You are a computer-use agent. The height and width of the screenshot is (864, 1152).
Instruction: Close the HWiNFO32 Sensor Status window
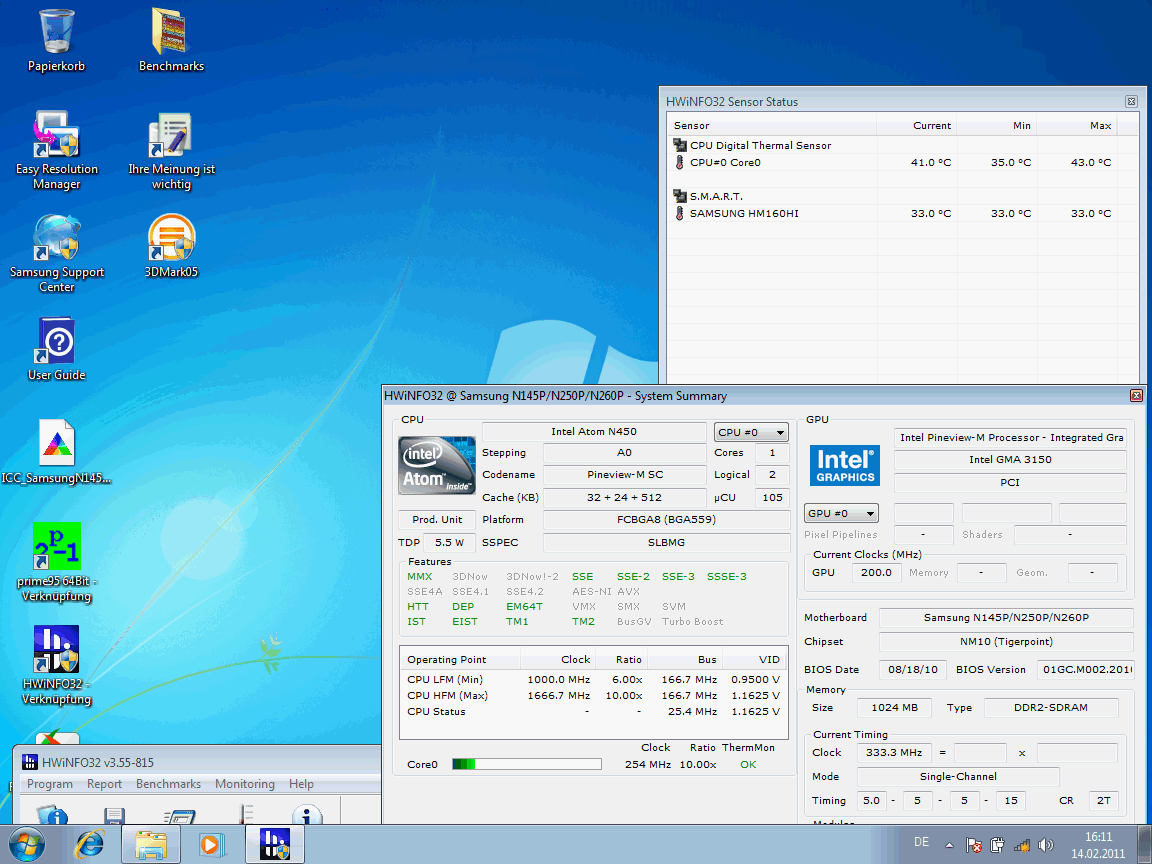pyautogui.click(x=1131, y=102)
